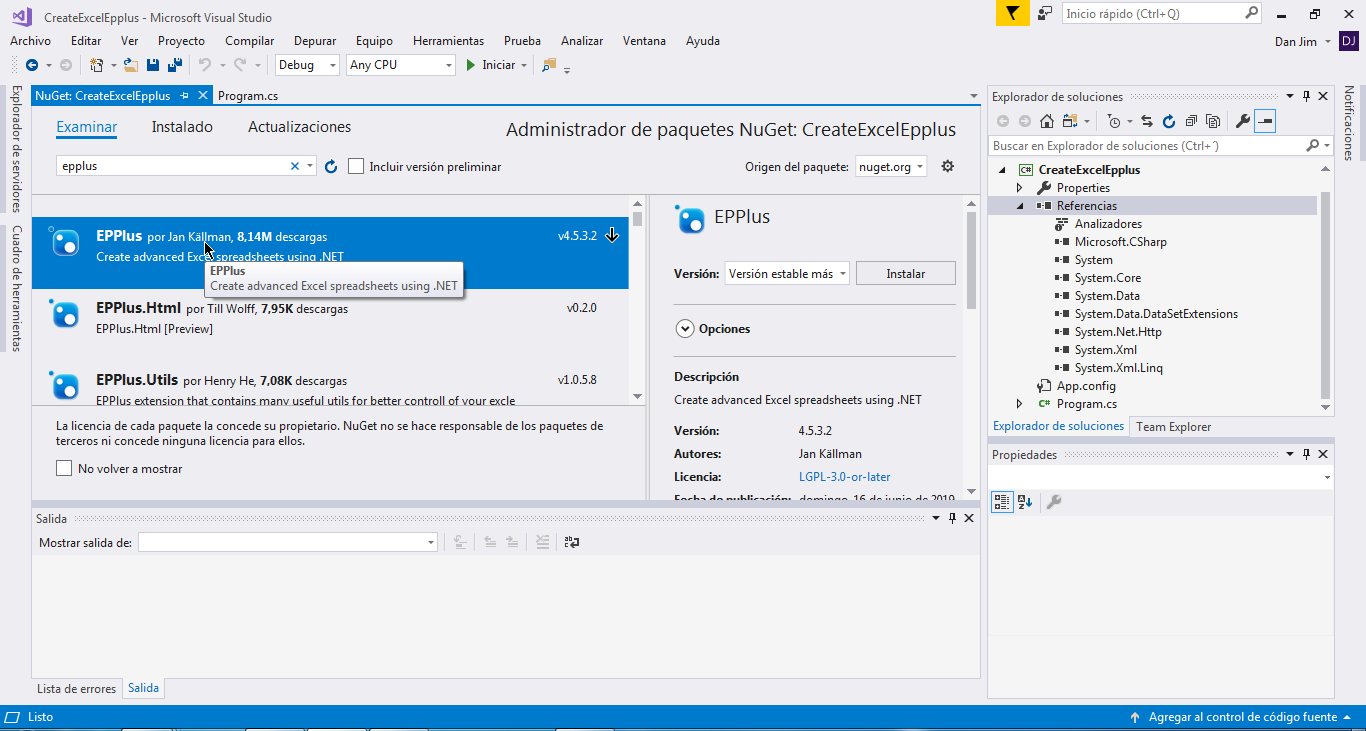Expand the Opciones section

click(x=685, y=329)
